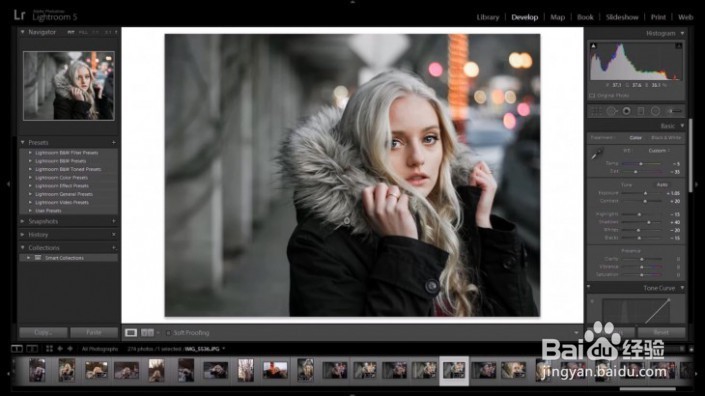Click the Go Forward arrow above filmstrip

point(70,349)
